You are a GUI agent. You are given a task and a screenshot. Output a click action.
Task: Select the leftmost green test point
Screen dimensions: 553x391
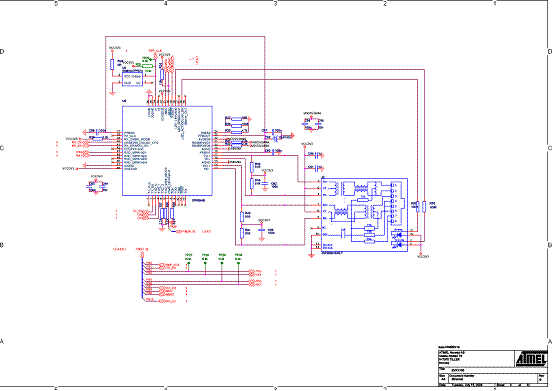click(188, 262)
